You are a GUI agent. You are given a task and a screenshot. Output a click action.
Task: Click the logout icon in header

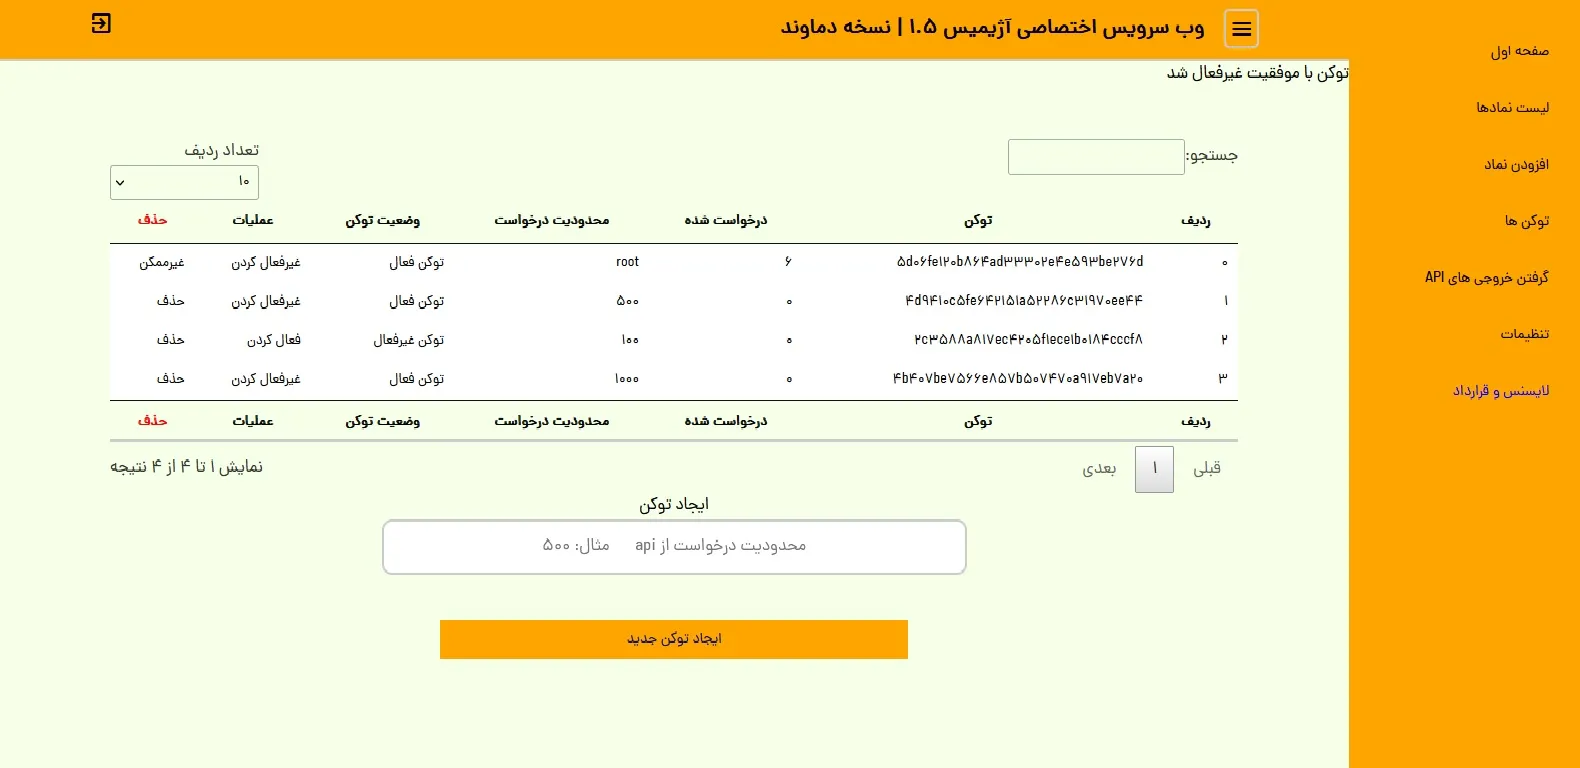[x=101, y=23]
